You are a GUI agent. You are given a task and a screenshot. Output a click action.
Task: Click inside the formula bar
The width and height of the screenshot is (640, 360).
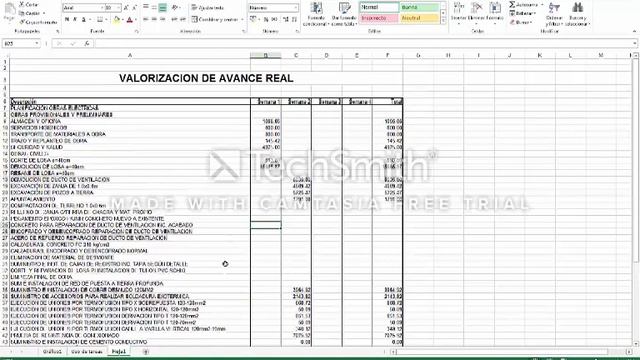(x=363, y=43)
